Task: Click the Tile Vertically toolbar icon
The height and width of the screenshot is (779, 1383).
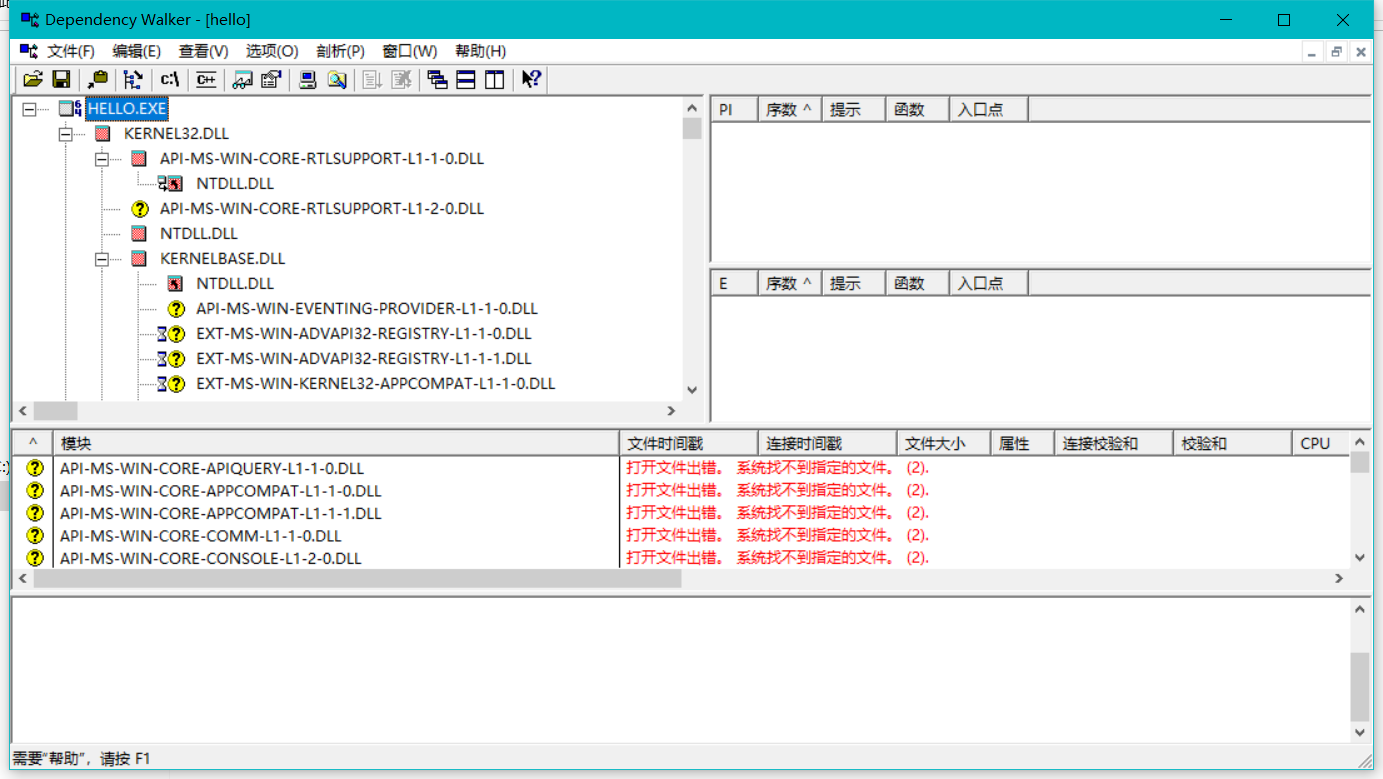Action: [x=495, y=80]
